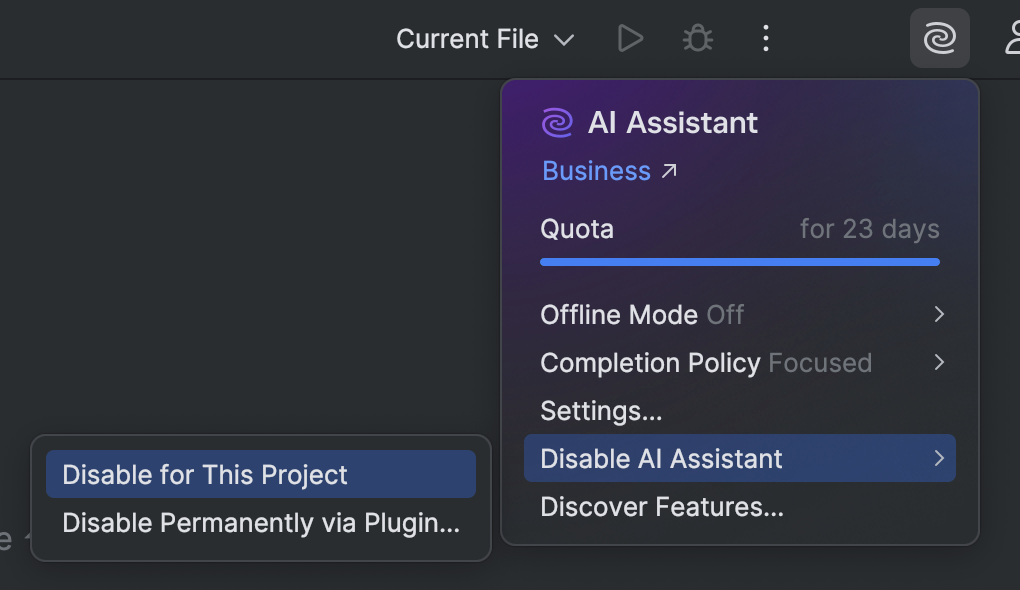Disable the AI Assistant plugin permanently
This screenshot has width=1020, height=590.
[x=260, y=522]
